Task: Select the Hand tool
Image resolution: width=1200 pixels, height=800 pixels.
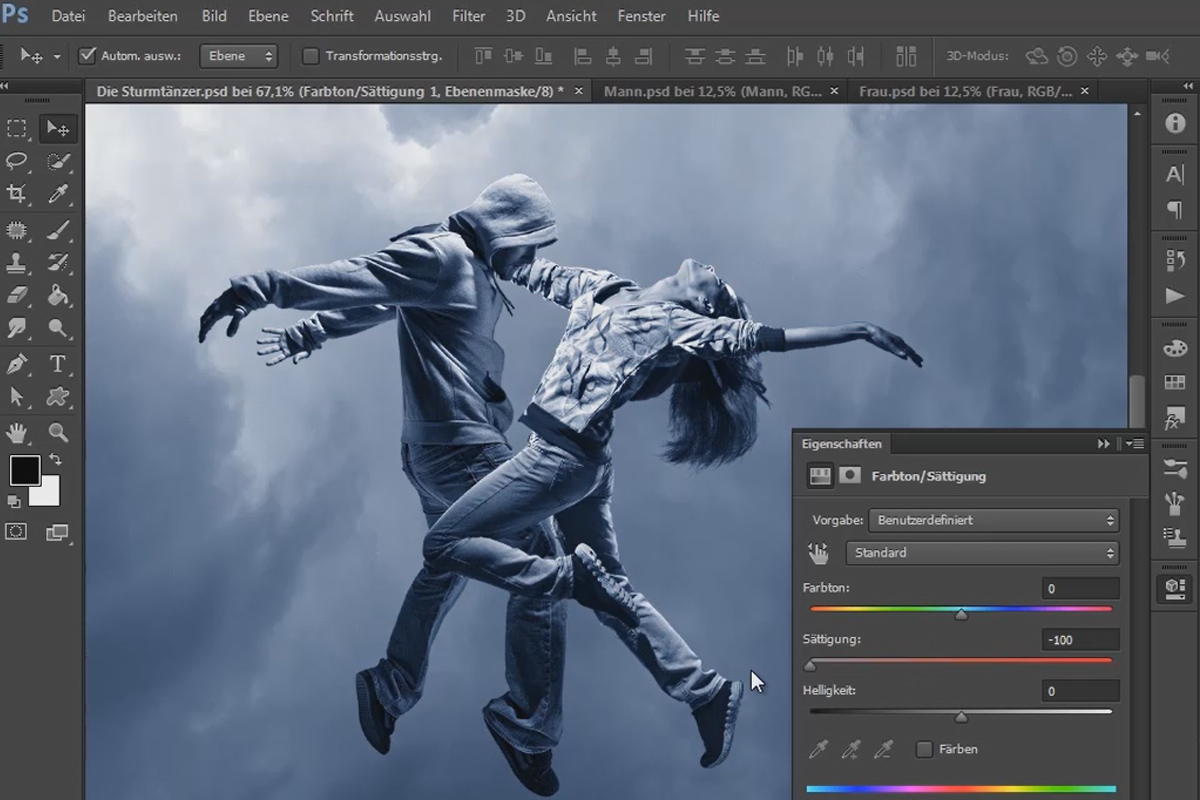Action: (17, 432)
